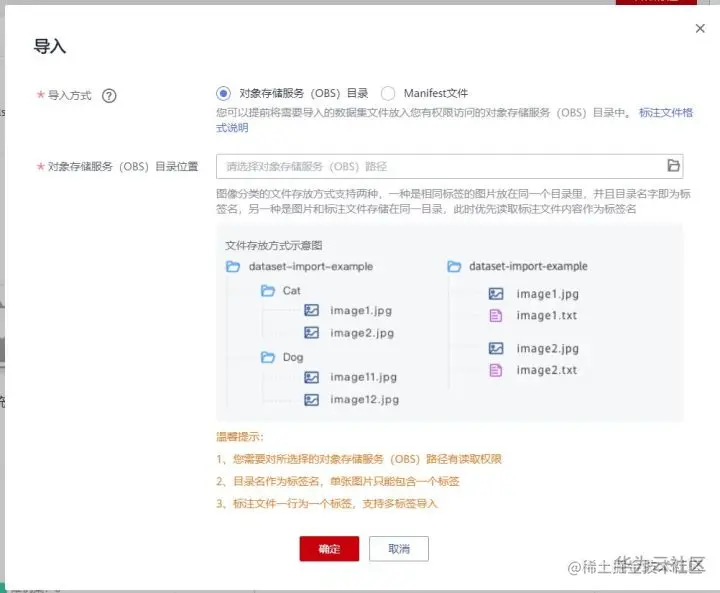Click tip 3 about 支持多标签导入
The image size is (720, 593).
(327, 504)
